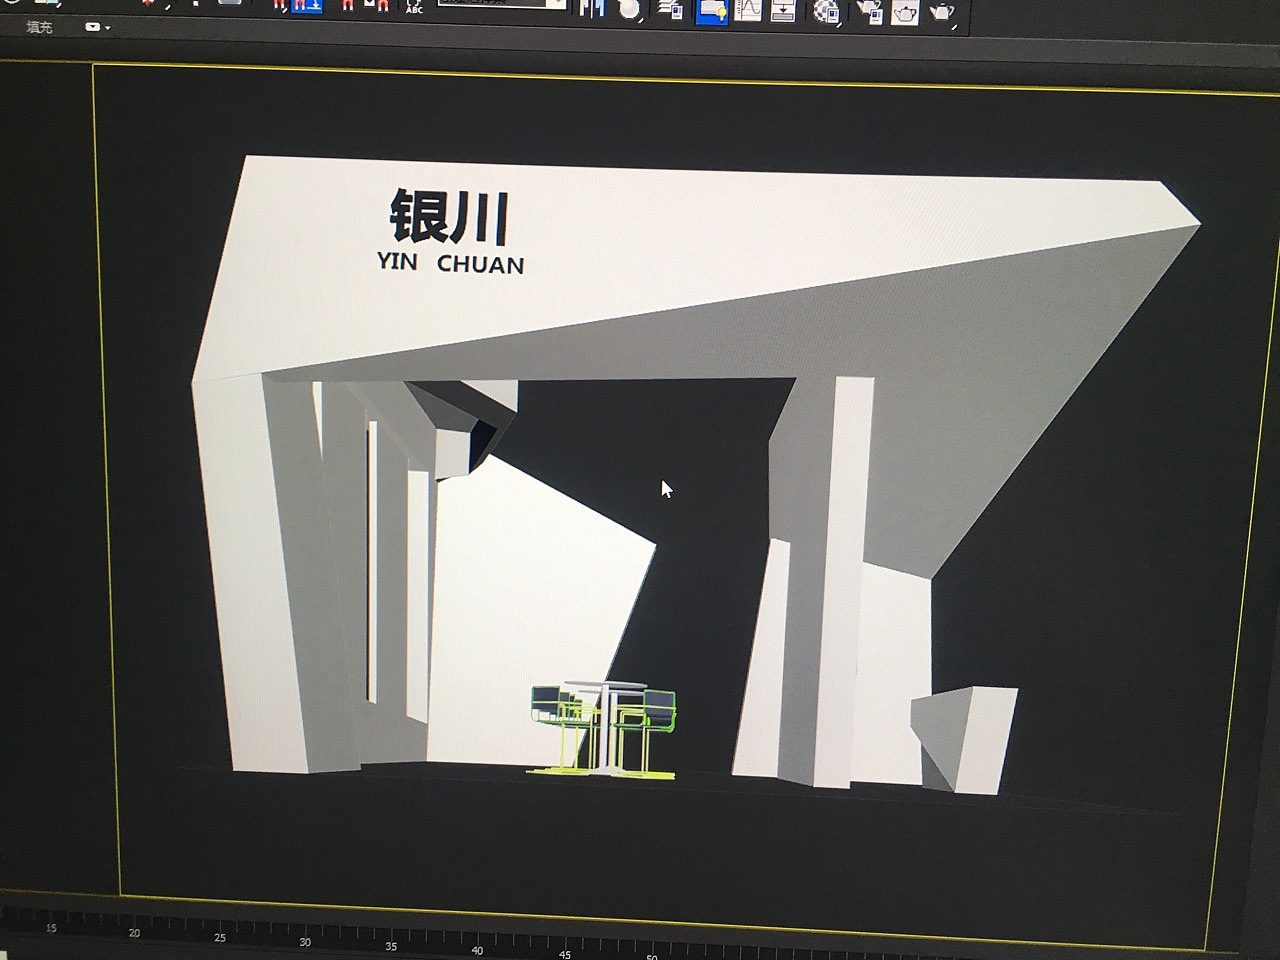Open Edit Named Selection Sets (ABC icon)
The height and width of the screenshot is (960, 1280).
(x=413, y=7)
